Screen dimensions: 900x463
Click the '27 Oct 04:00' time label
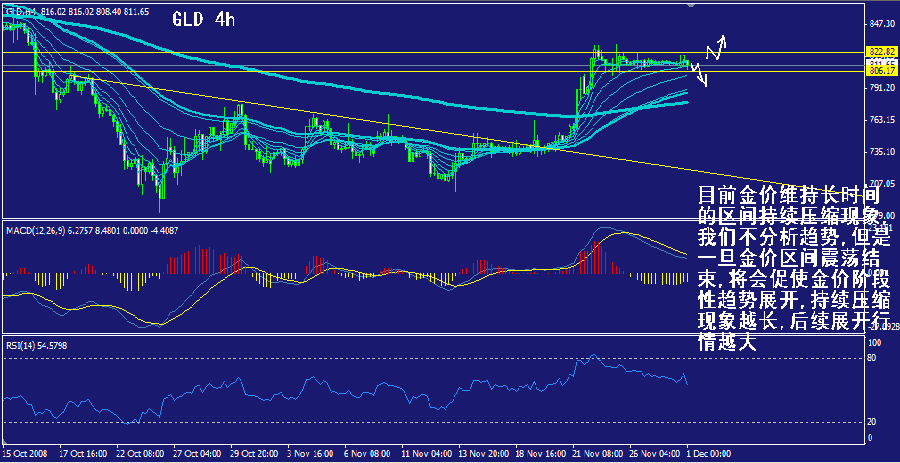(195, 452)
